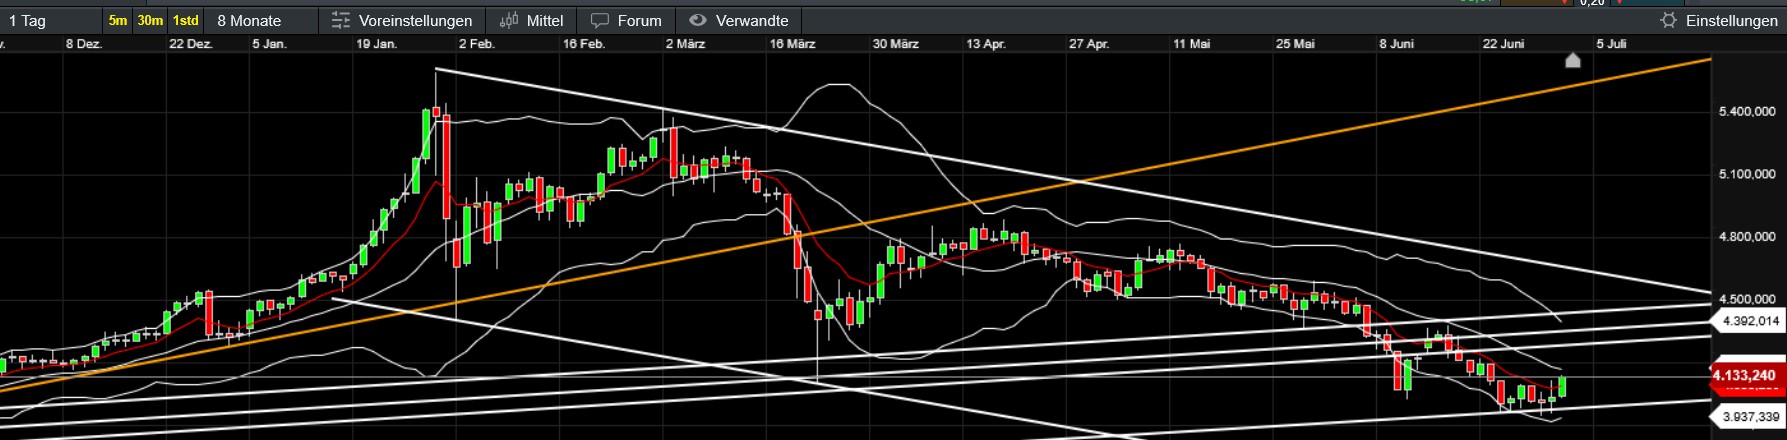Open Voreinstellungen via the sliders icon
1787x440 pixels.
pyautogui.click(x=341, y=20)
